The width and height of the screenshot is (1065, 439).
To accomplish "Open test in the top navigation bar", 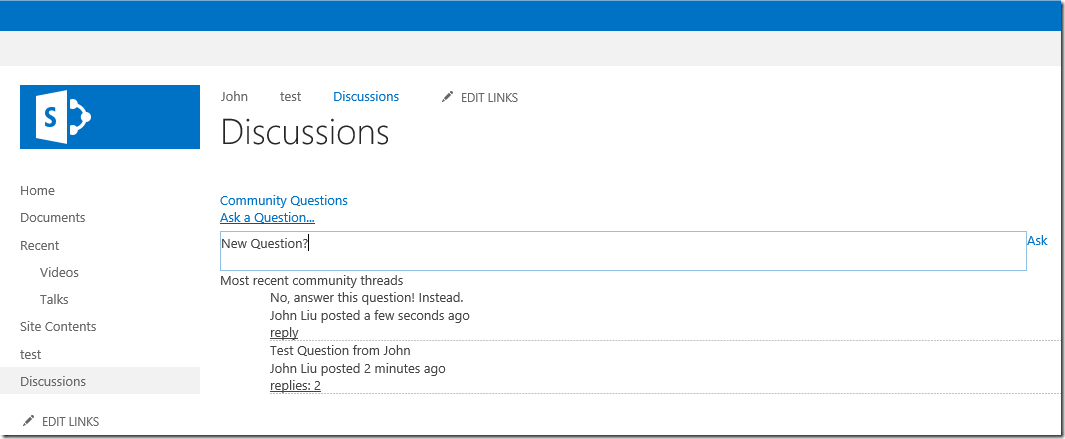I will [290, 97].
